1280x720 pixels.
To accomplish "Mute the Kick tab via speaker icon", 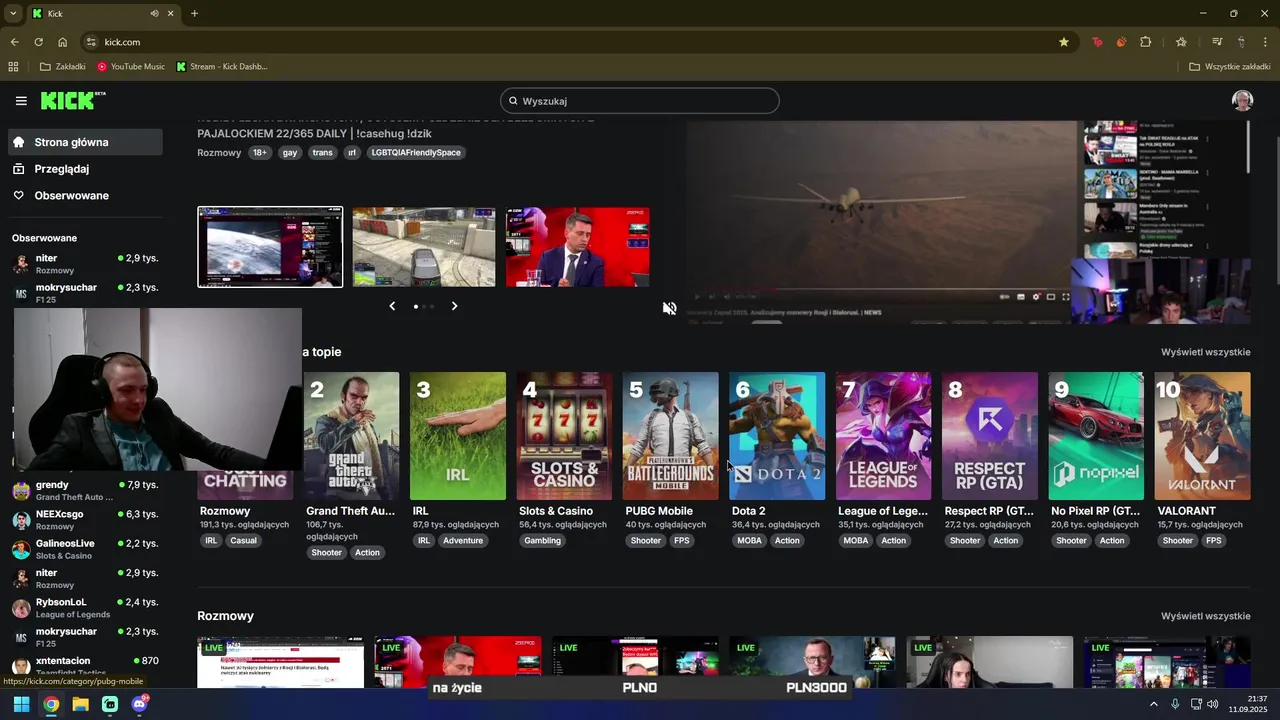I will 154,14.
